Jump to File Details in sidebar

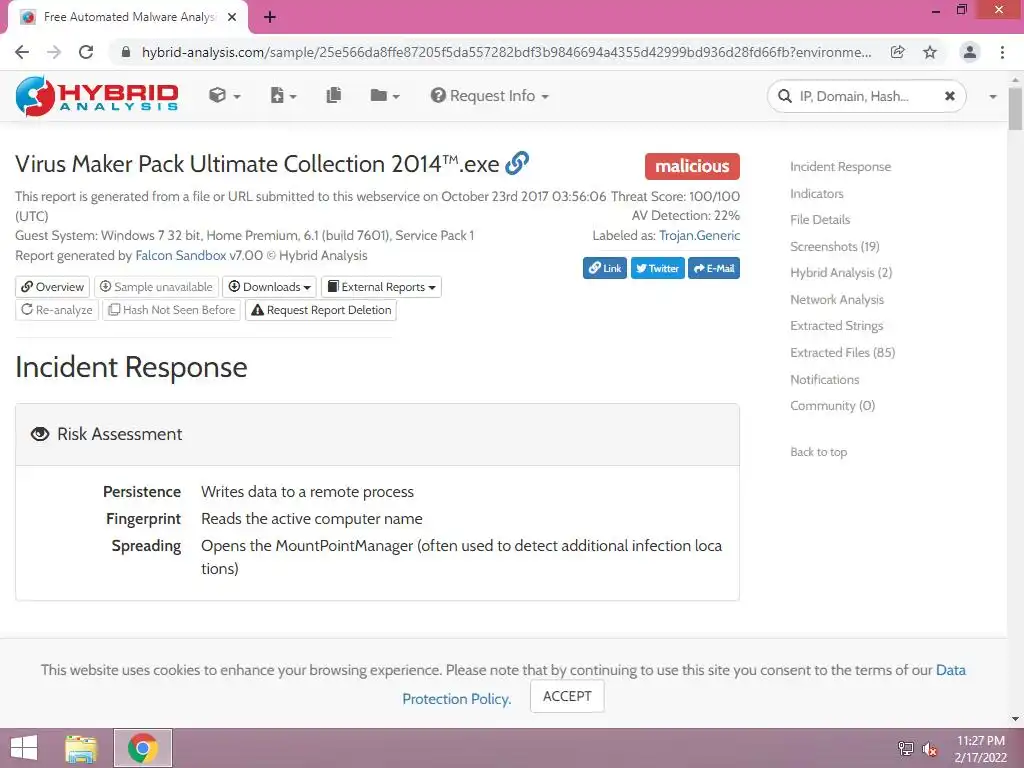coord(820,219)
